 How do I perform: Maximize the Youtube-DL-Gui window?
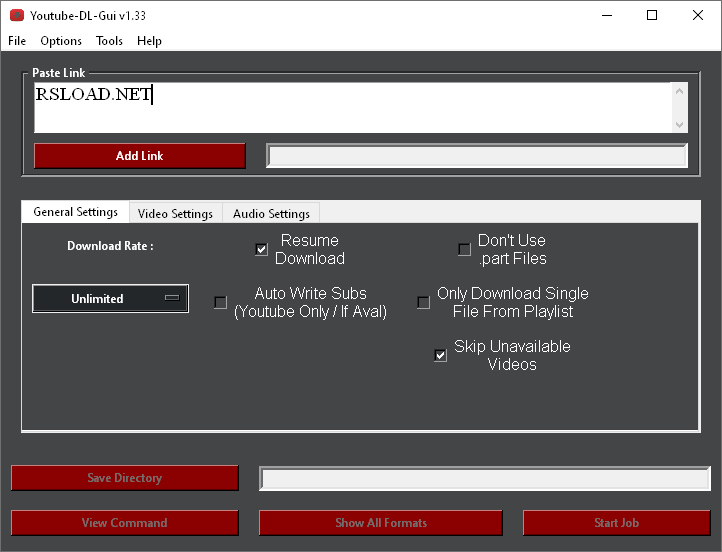click(x=652, y=15)
